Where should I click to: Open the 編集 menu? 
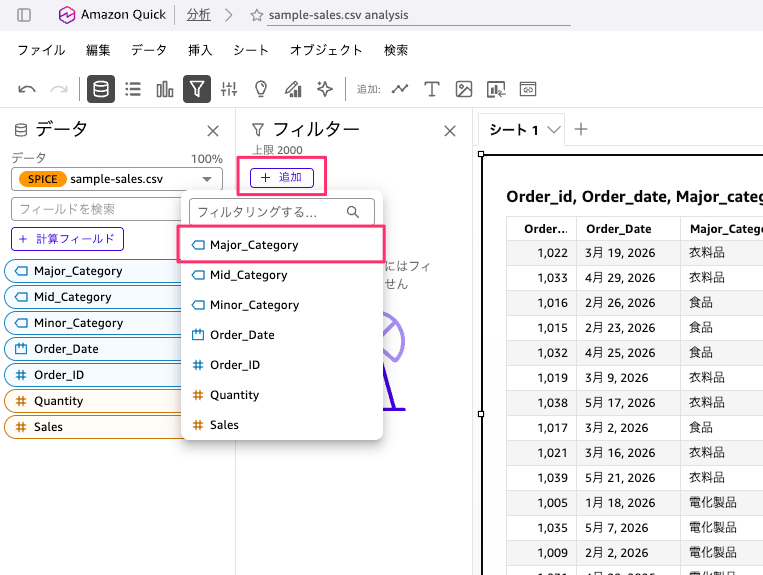click(98, 50)
